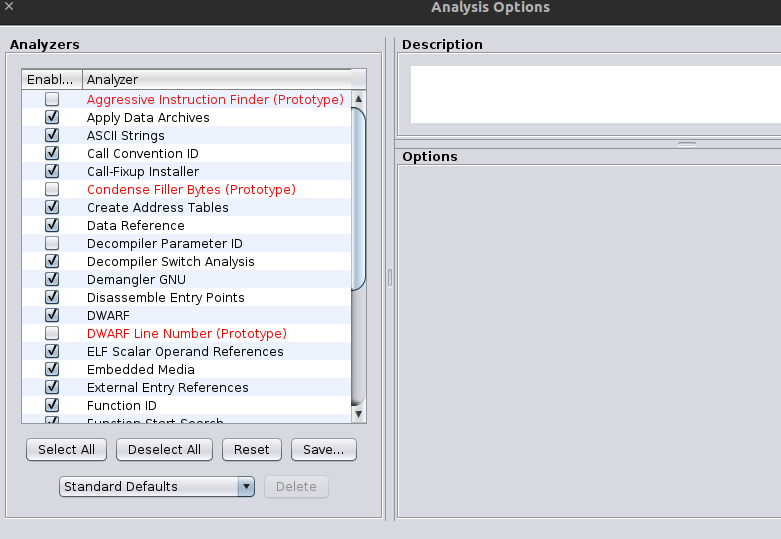Image resolution: width=781 pixels, height=539 pixels.
Task: Click the Select All button
Action: point(66,450)
